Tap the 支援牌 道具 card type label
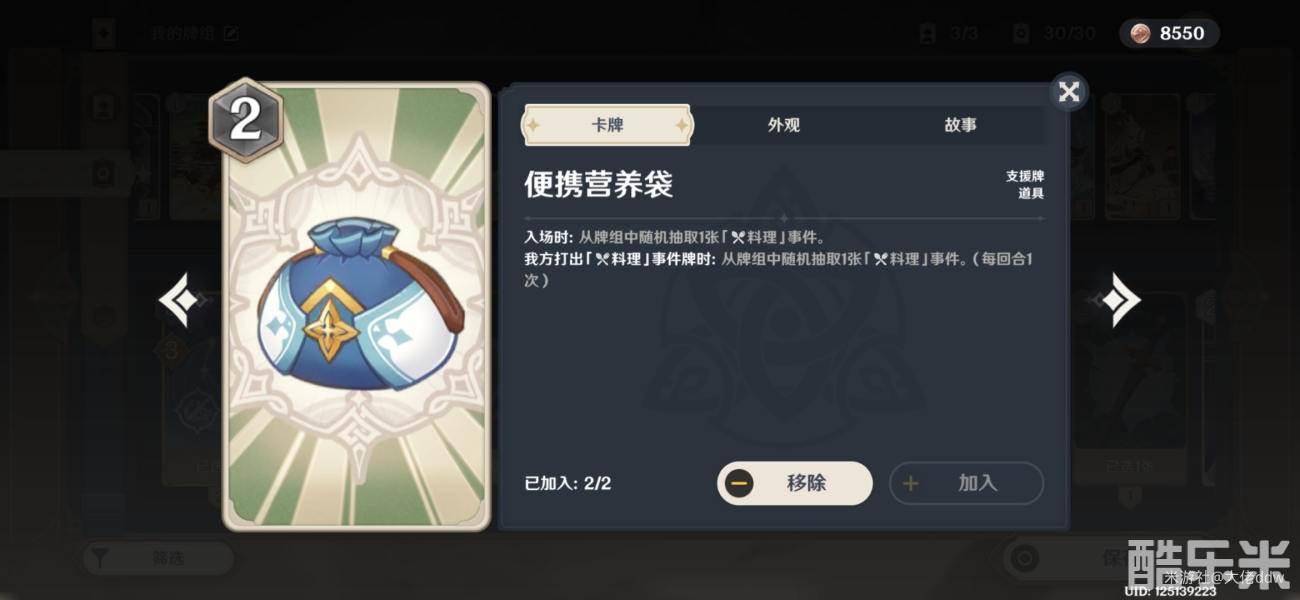 (x=1025, y=184)
